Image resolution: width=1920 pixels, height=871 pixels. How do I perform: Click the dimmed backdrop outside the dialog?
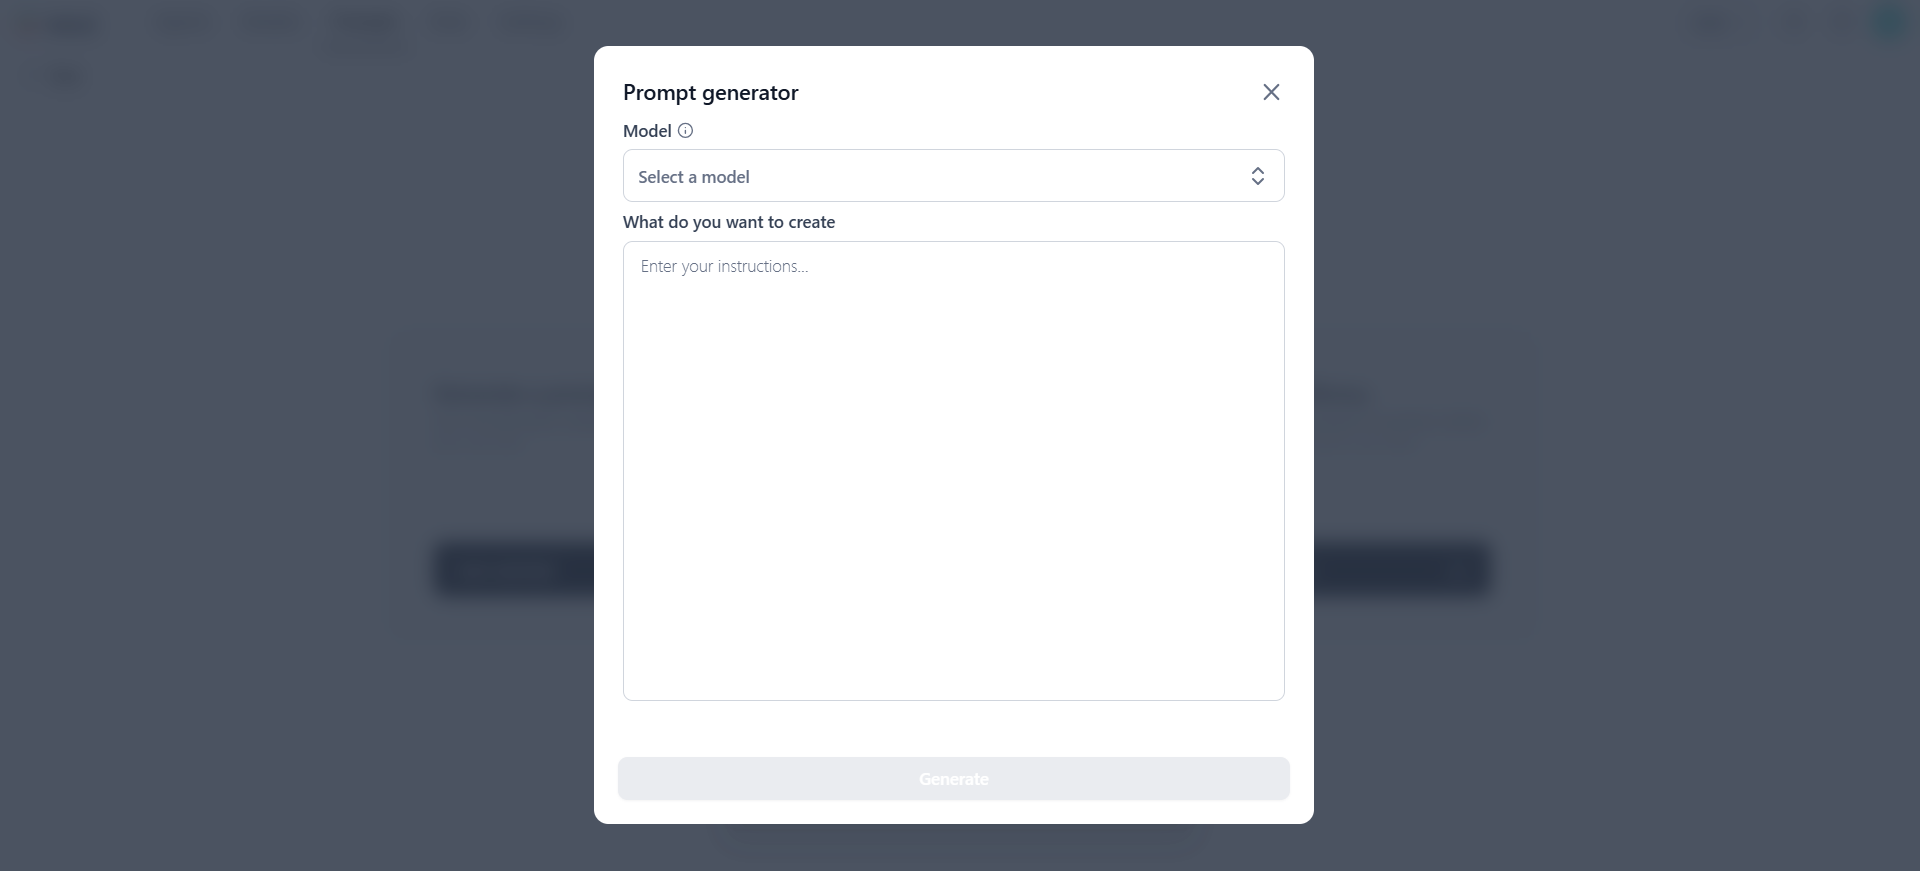[250, 700]
